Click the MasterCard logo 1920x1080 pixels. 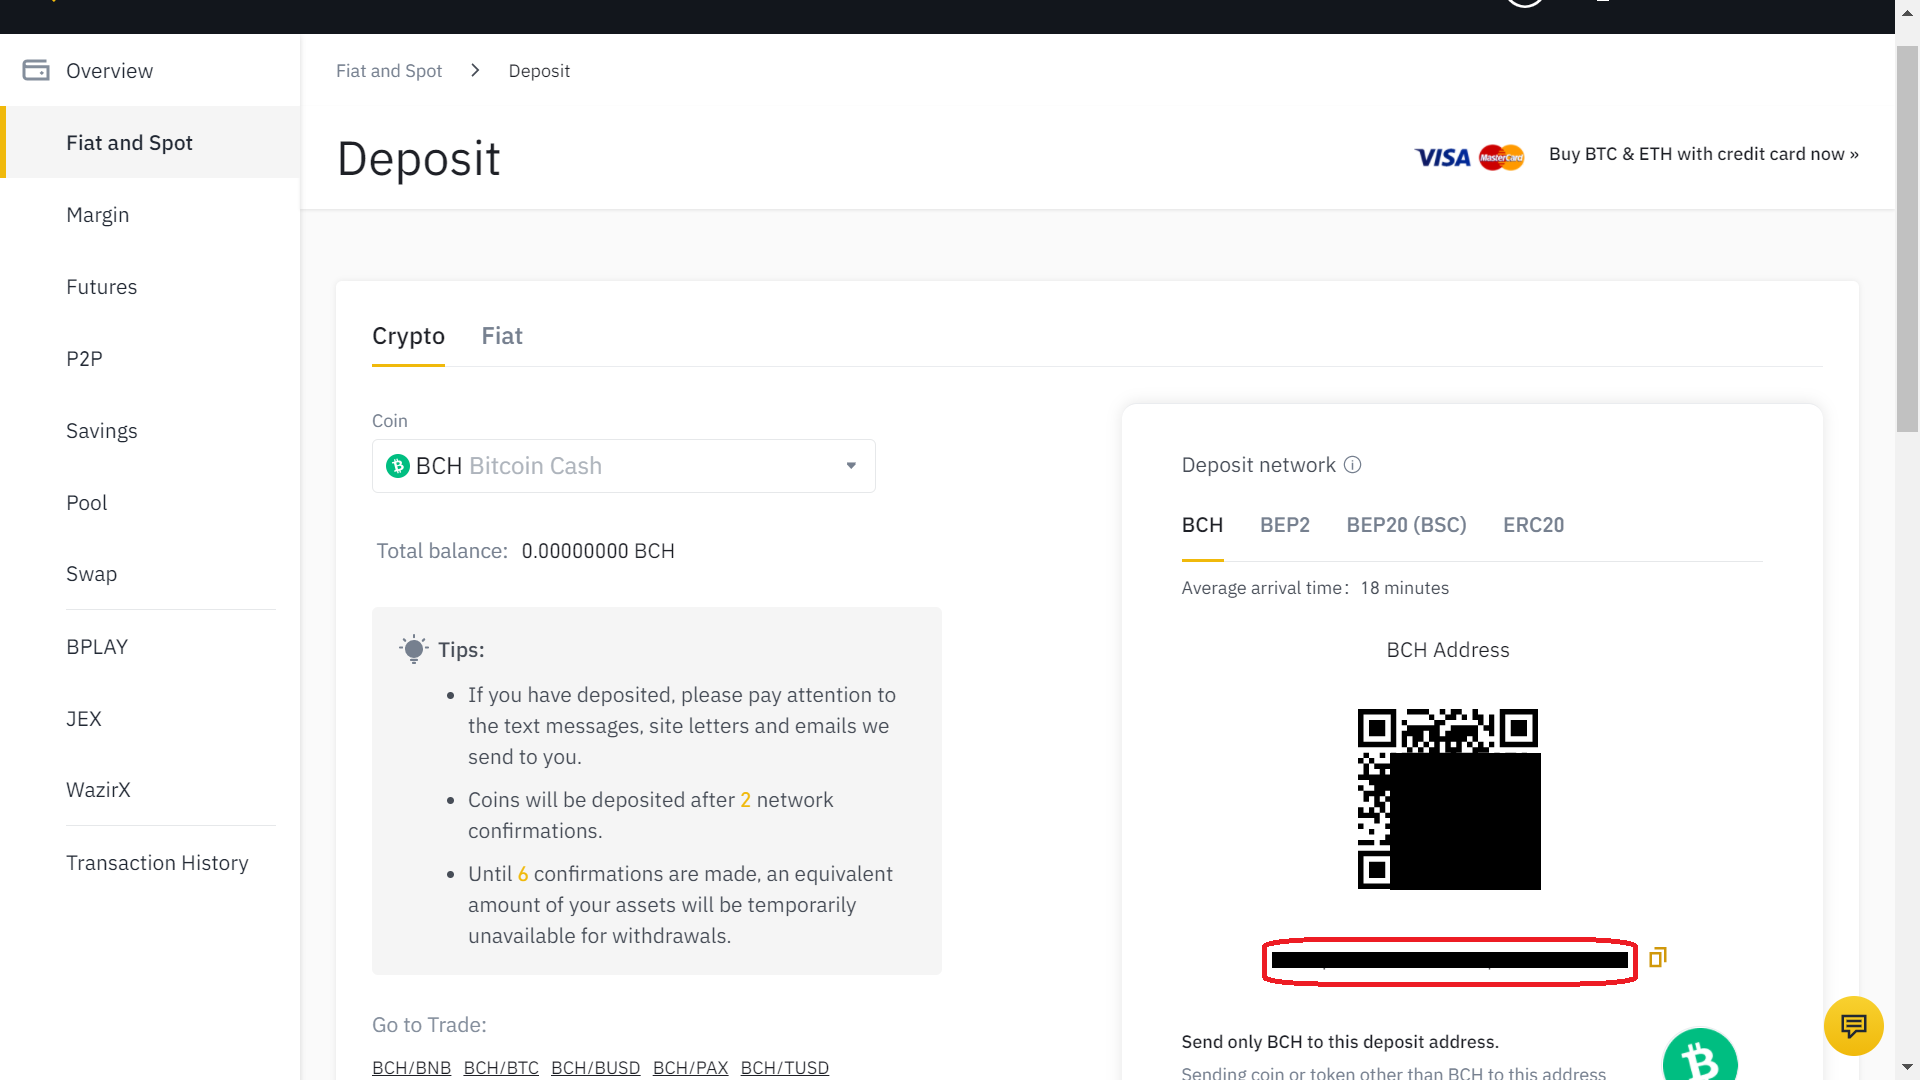pos(1501,157)
